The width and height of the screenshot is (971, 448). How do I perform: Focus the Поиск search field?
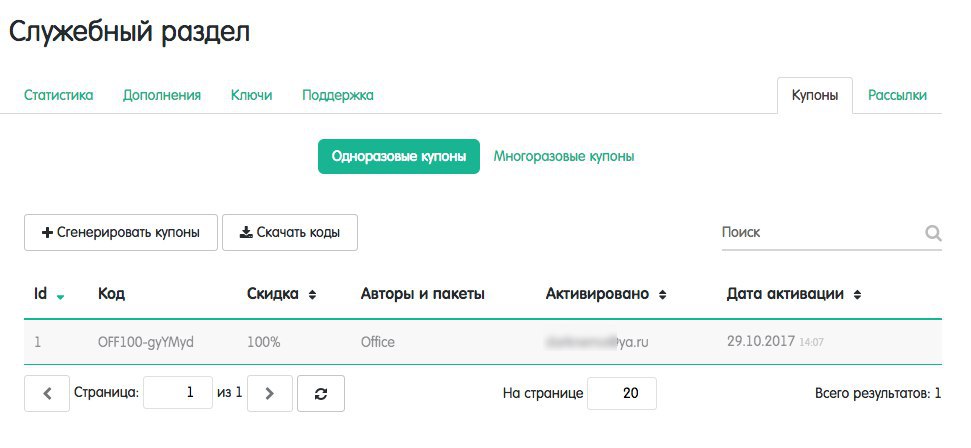click(x=818, y=232)
